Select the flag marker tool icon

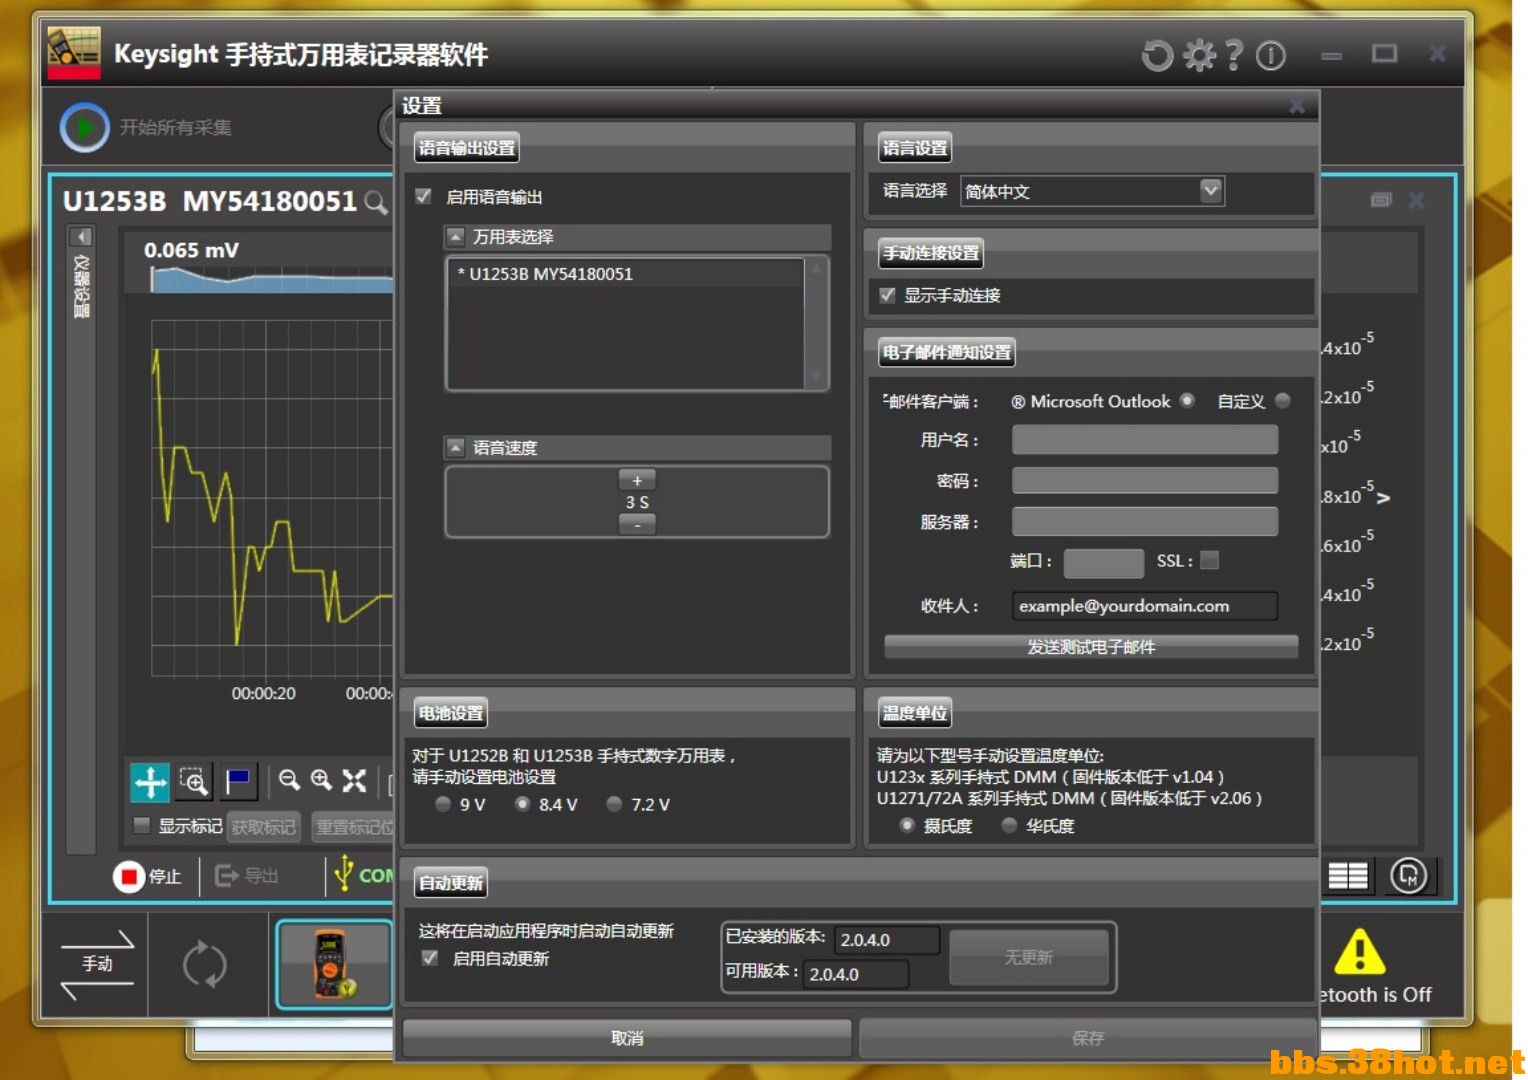[238, 781]
